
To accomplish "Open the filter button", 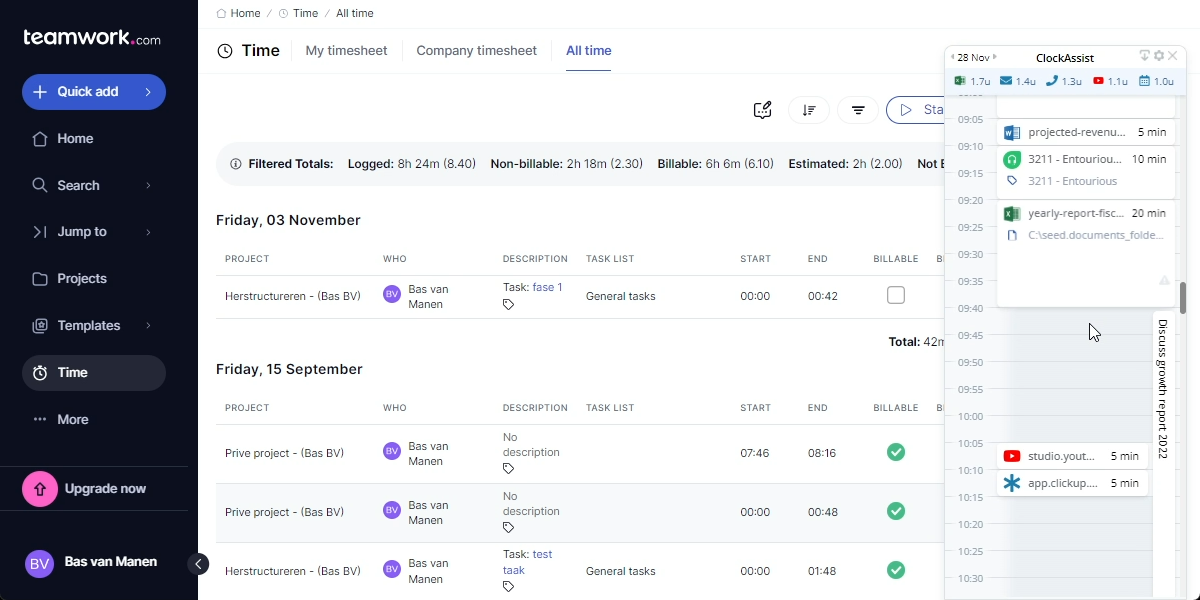I will (858, 110).
